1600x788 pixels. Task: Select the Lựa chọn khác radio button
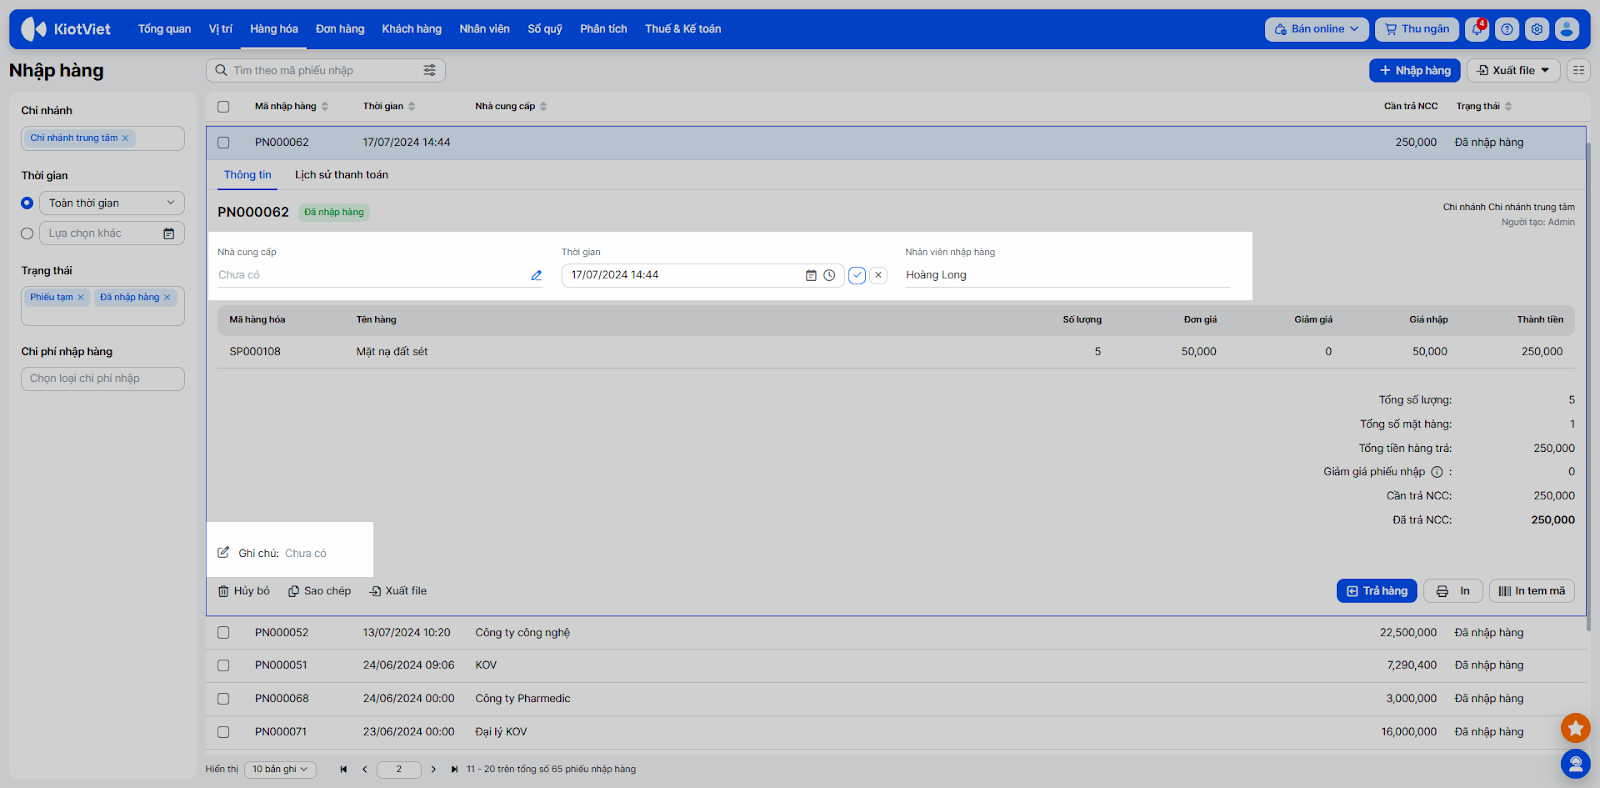tap(27, 233)
